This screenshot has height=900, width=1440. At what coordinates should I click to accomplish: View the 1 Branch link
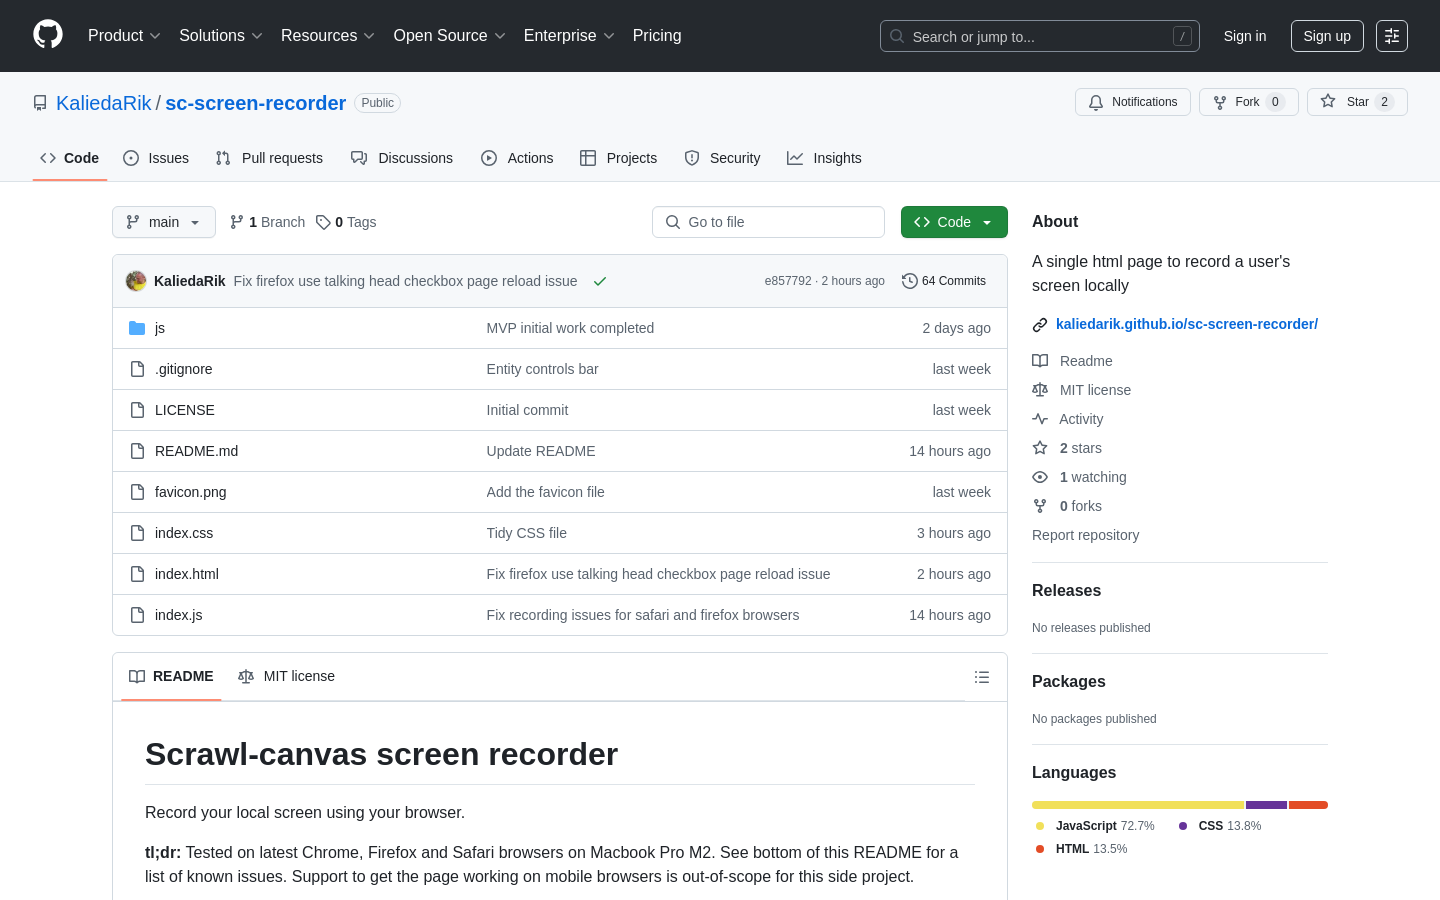click(267, 222)
